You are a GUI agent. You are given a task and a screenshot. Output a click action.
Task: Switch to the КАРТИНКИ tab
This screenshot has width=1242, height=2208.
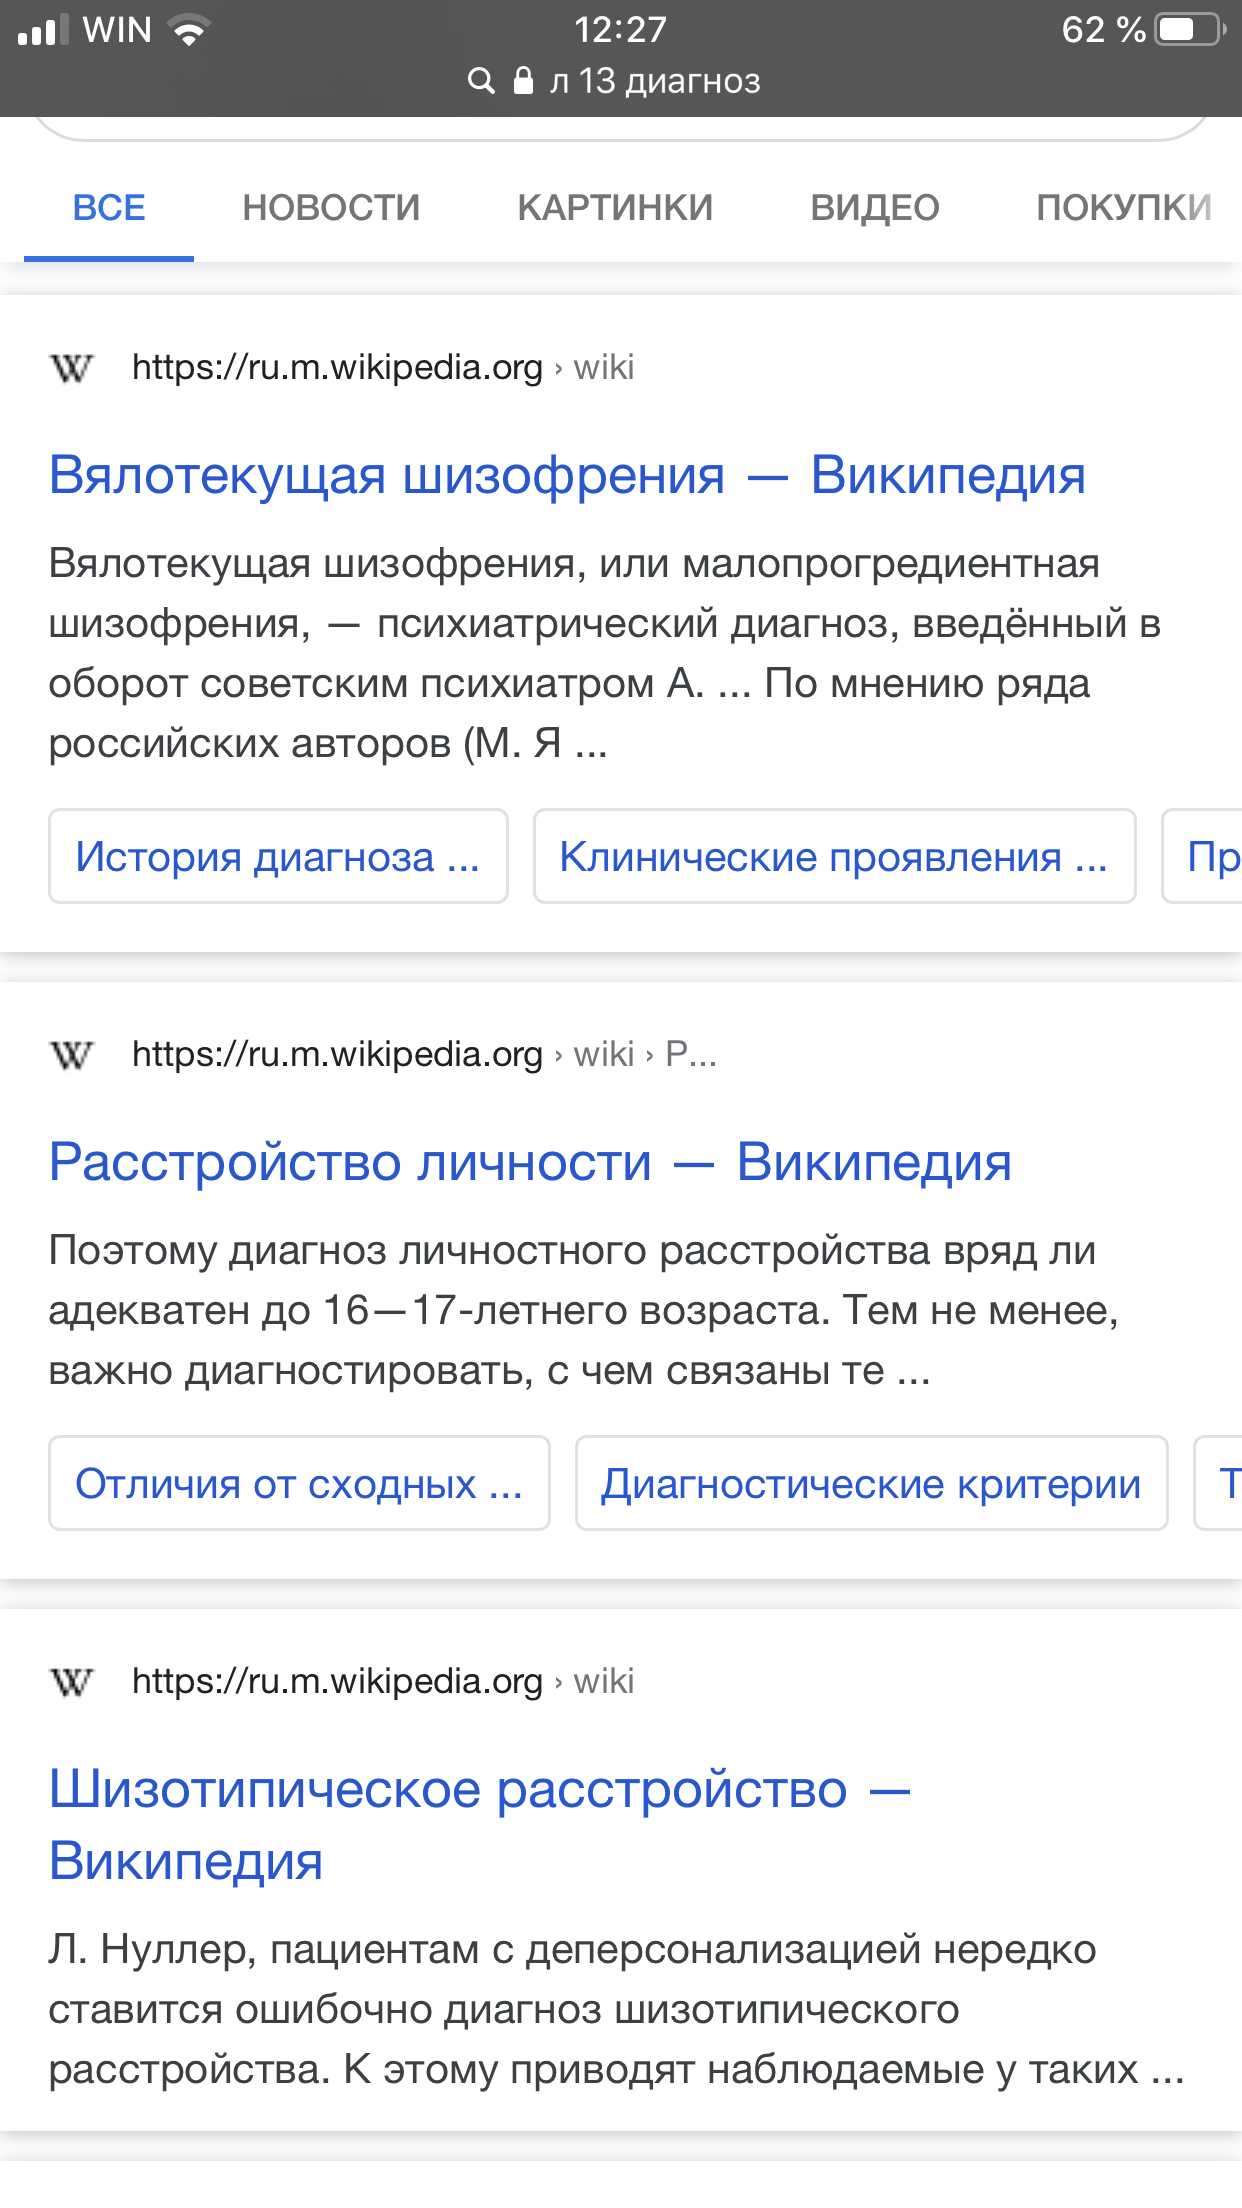point(615,208)
